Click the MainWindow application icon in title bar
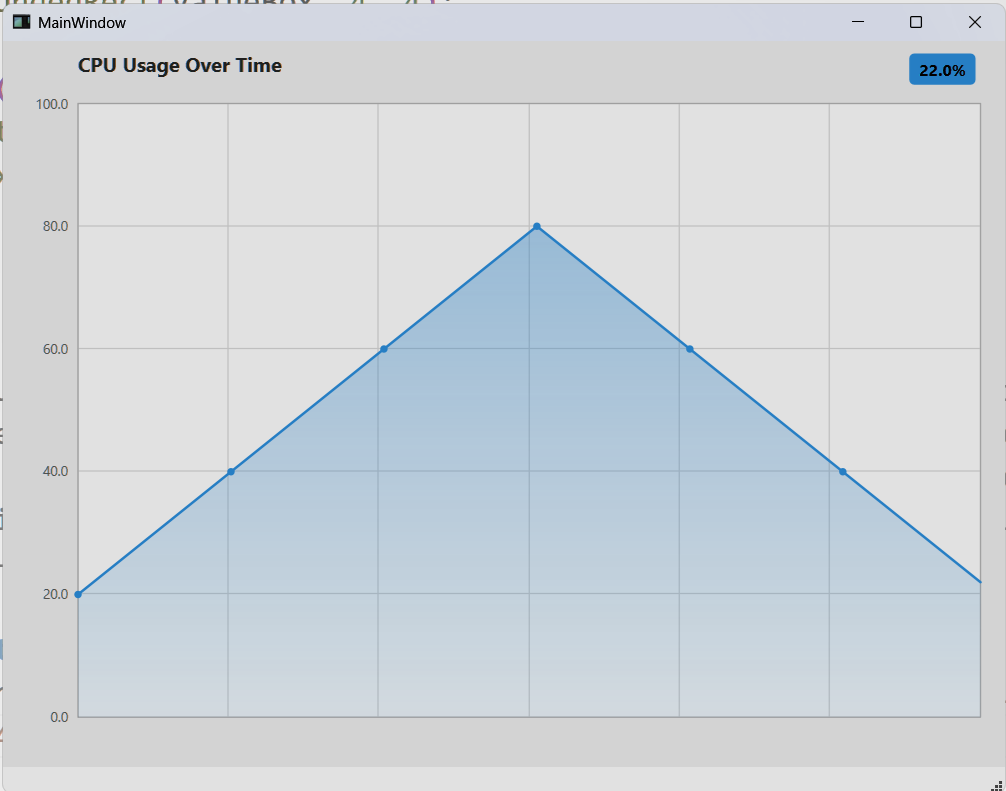This screenshot has height=791, width=1006. (20, 21)
